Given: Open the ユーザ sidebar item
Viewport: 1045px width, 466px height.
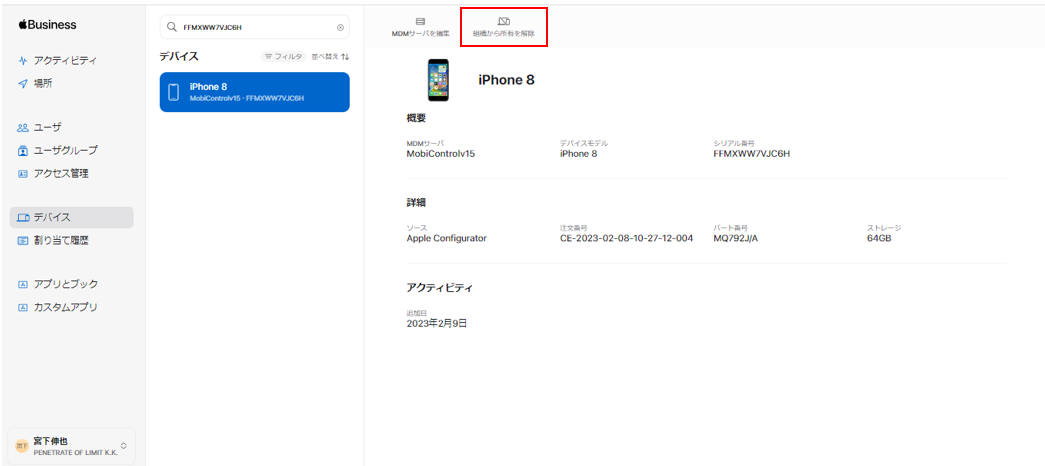Looking at the screenshot, I should click(x=39, y=127).
